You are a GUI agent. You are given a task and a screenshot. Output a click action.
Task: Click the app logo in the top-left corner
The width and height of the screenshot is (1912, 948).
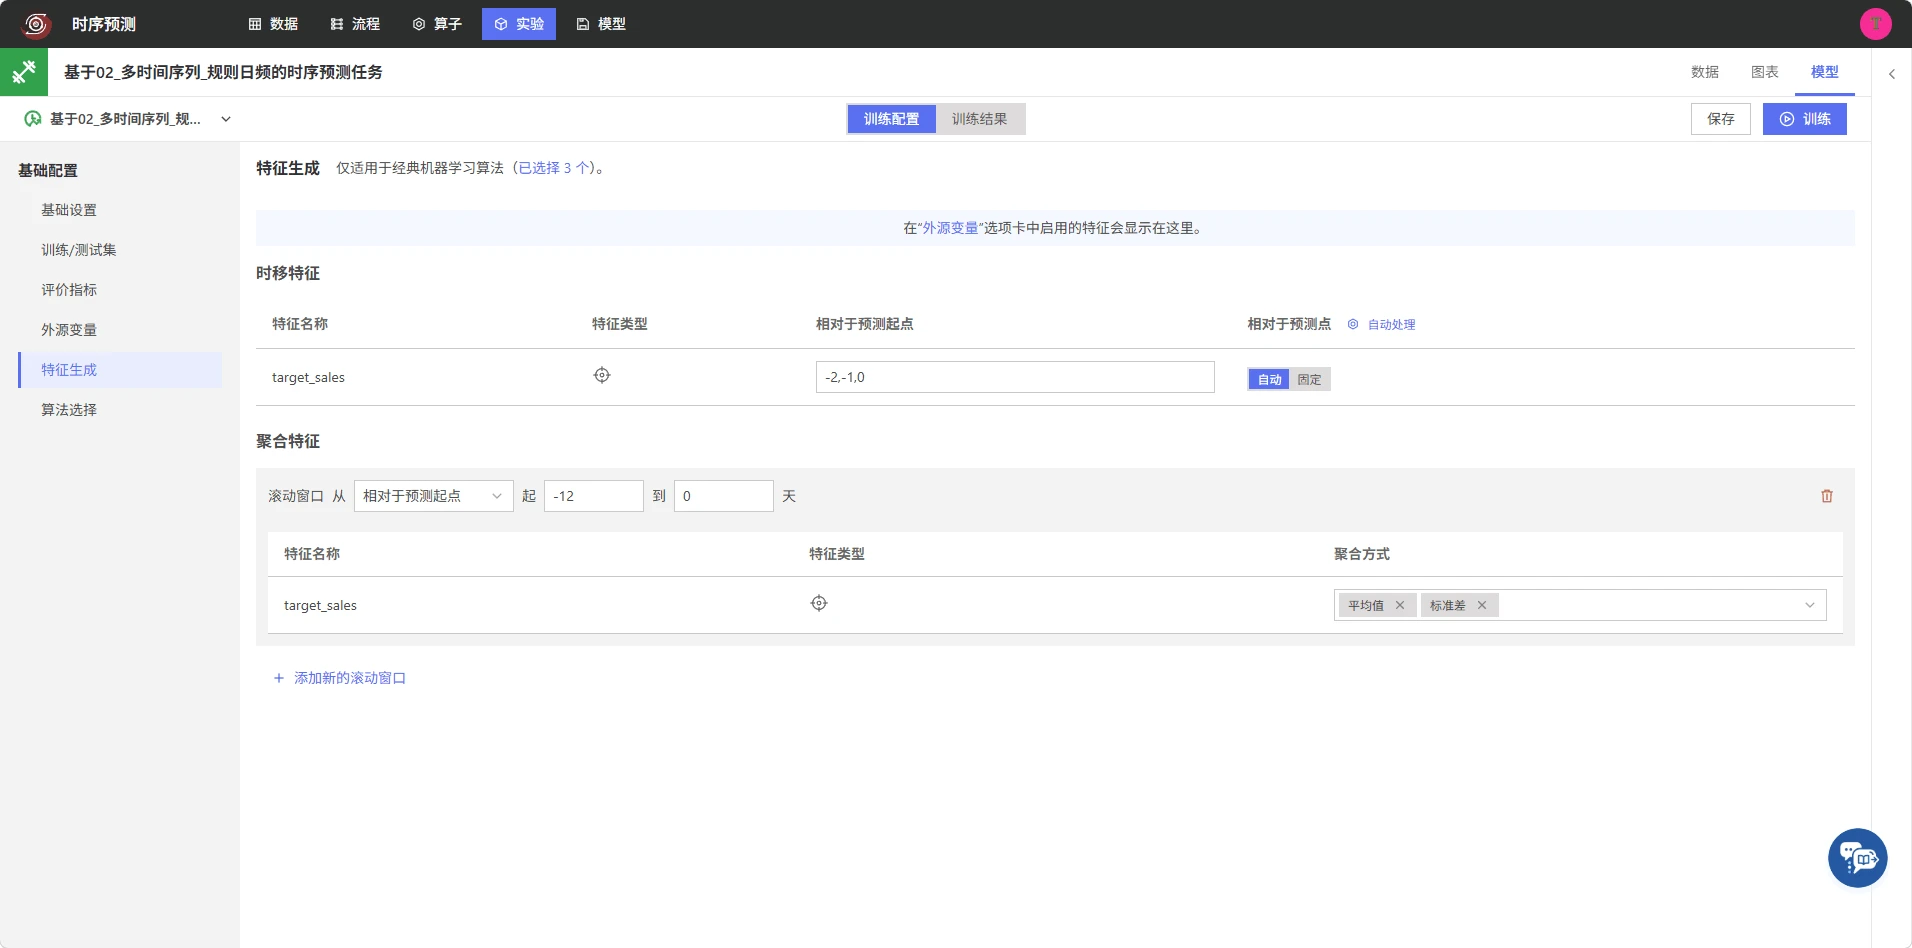[x=36, y=24]
